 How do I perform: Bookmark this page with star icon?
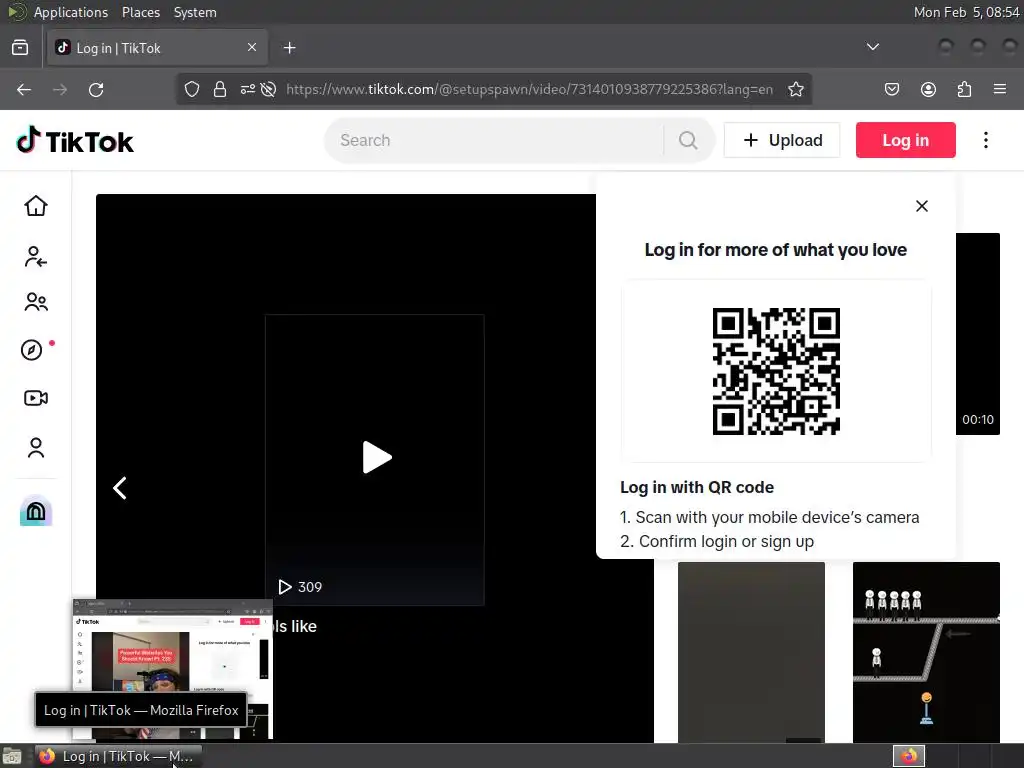[795, 89]
